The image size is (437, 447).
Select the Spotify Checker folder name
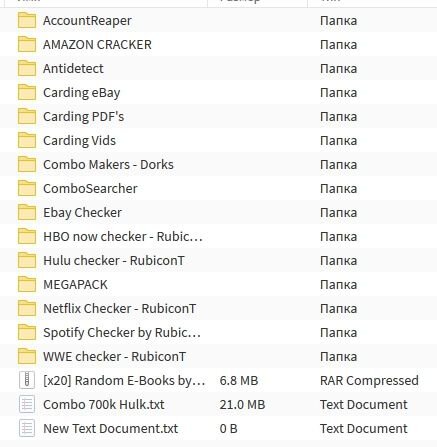tap(122, 333)
